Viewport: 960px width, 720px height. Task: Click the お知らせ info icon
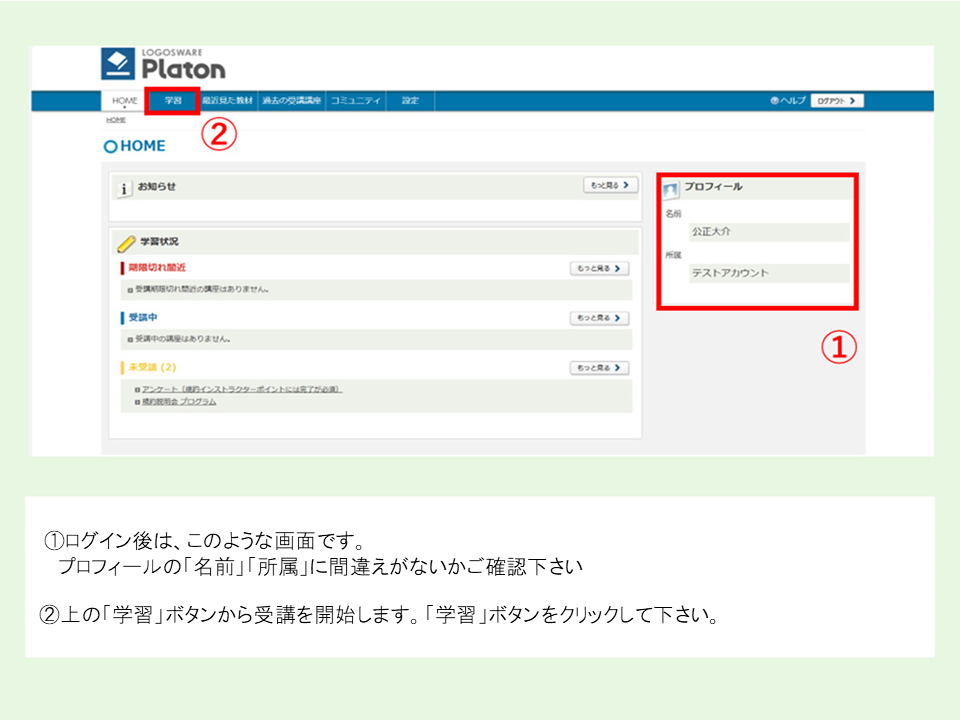[124, 188]
